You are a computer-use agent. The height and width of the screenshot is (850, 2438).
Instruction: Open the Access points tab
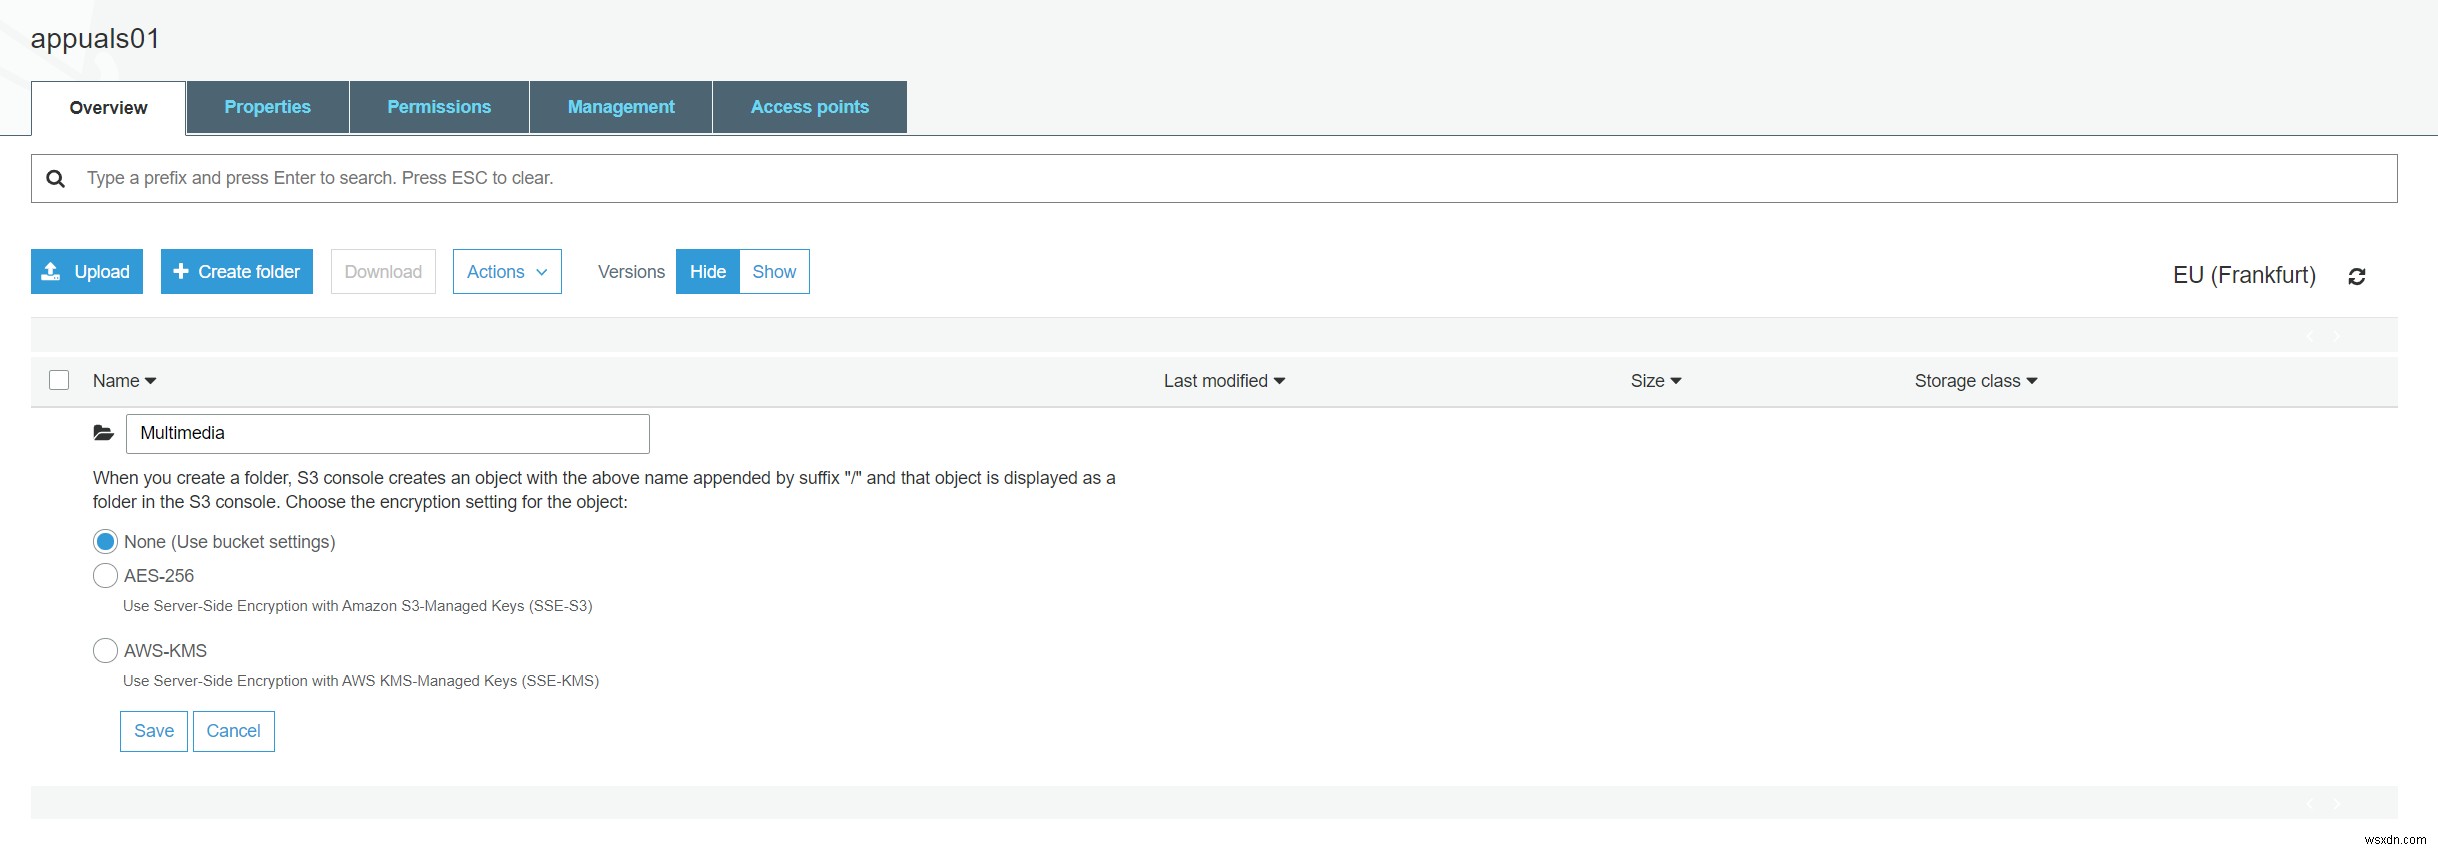810,107
